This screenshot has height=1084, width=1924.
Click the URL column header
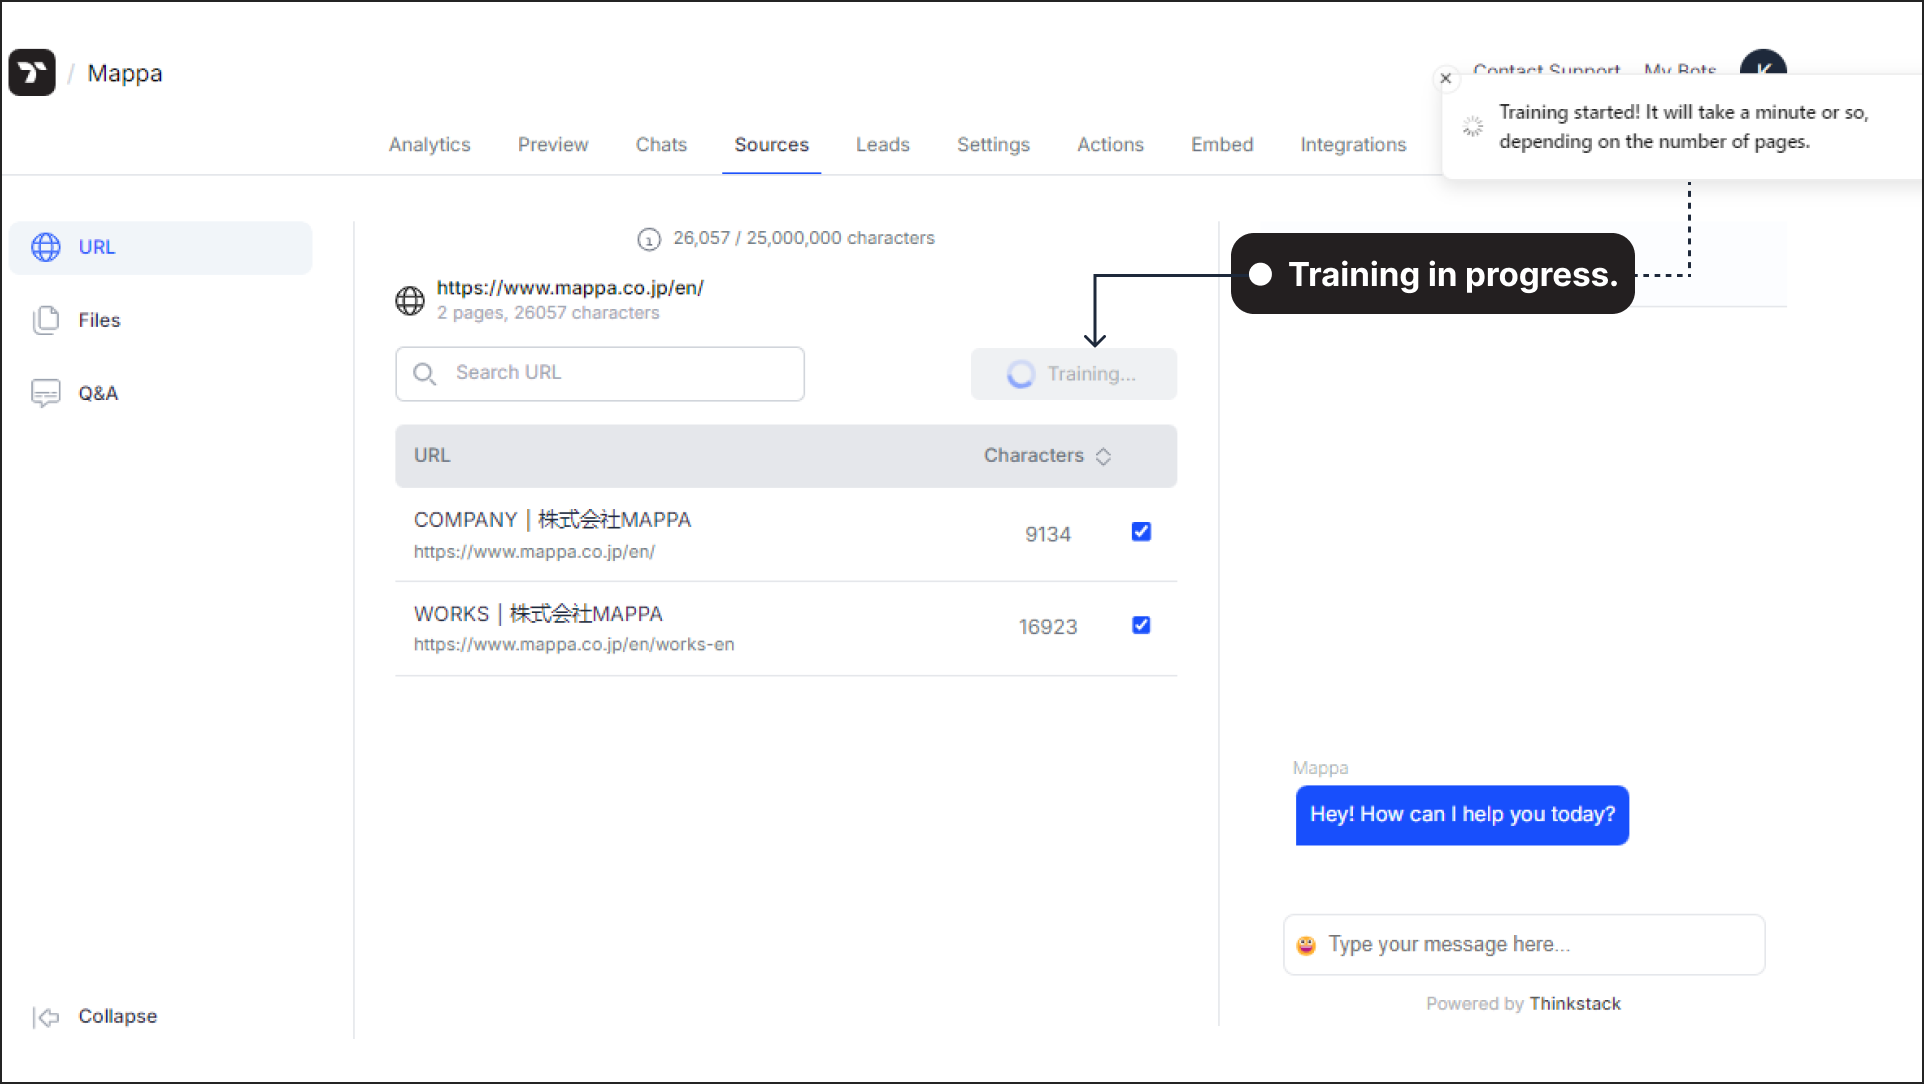click(x=432, y=456)
